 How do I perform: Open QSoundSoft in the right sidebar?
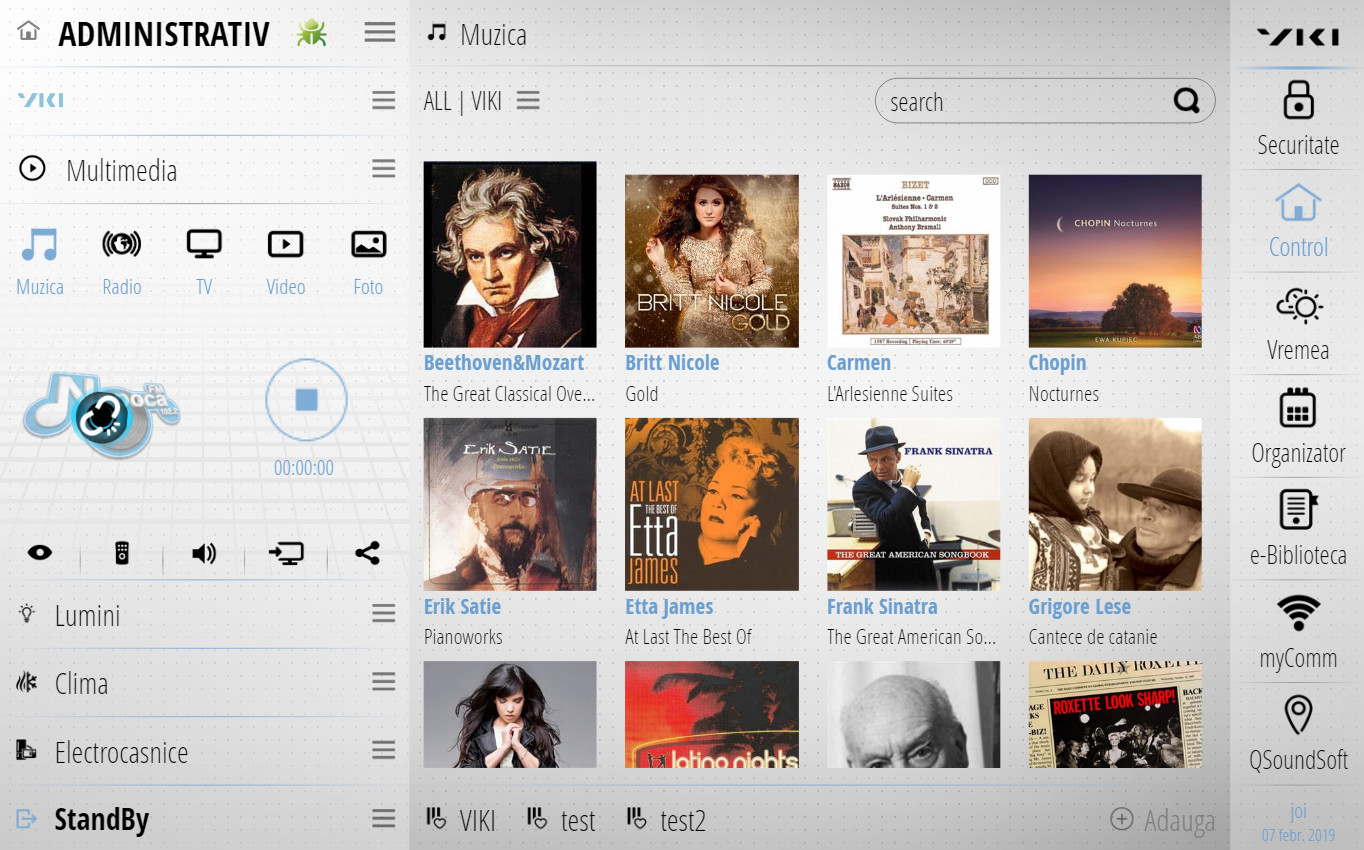coord(1297,732)
